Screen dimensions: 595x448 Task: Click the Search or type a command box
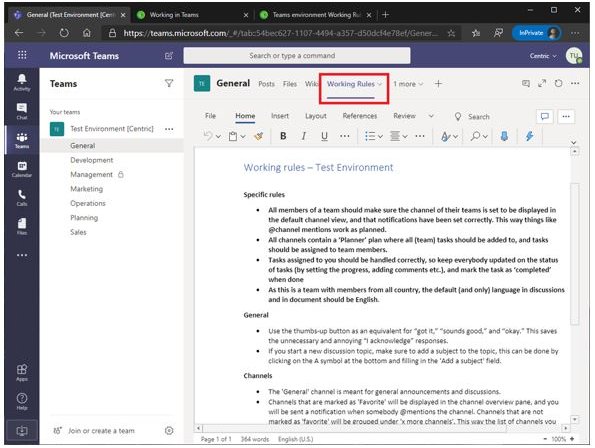click(297, 55)
